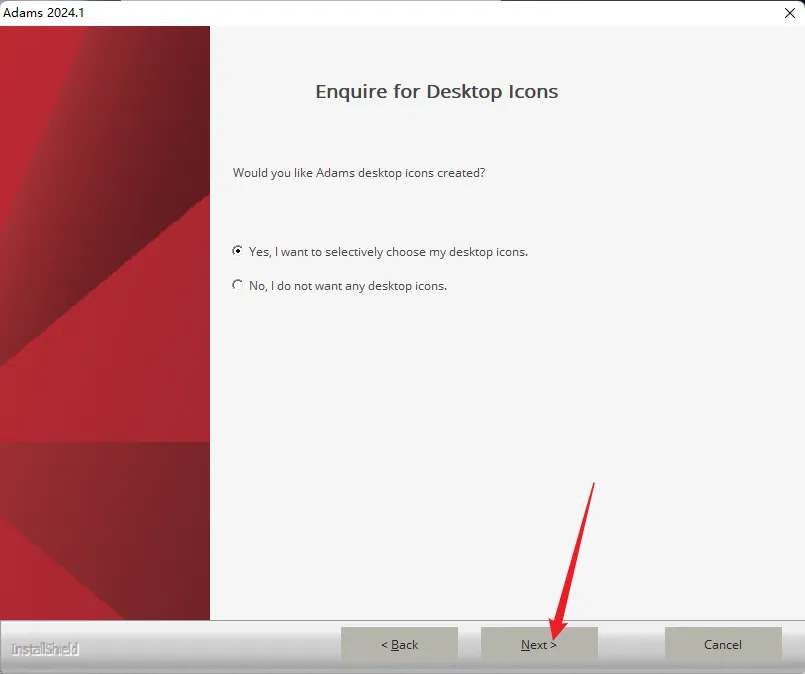
Task: Cancel the Adams installation
Action: [723, 644]
